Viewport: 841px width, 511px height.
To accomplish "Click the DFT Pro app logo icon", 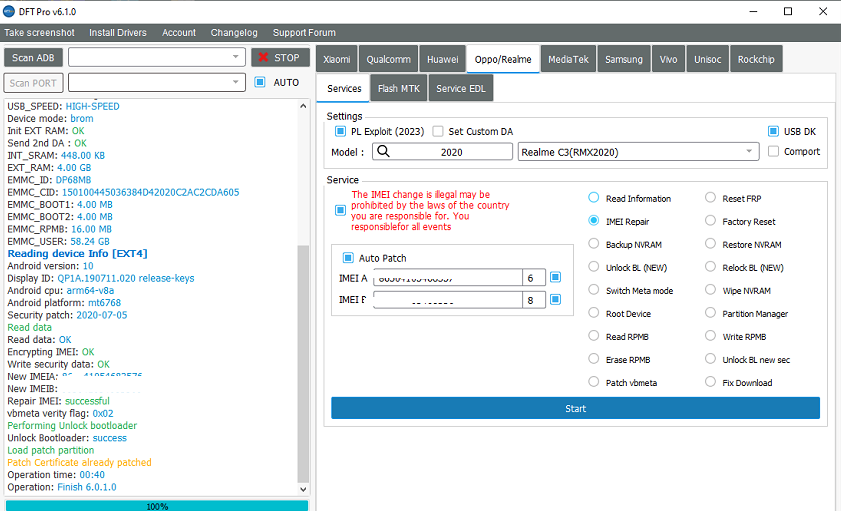I will click(9, 11).
